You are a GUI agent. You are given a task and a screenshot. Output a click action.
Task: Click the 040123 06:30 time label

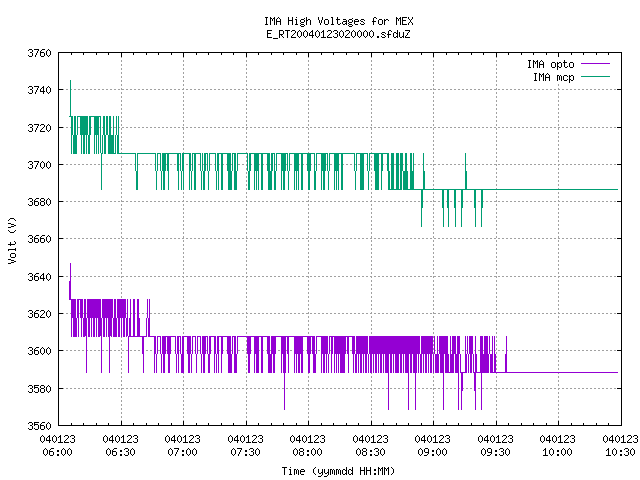click(120, 446)
